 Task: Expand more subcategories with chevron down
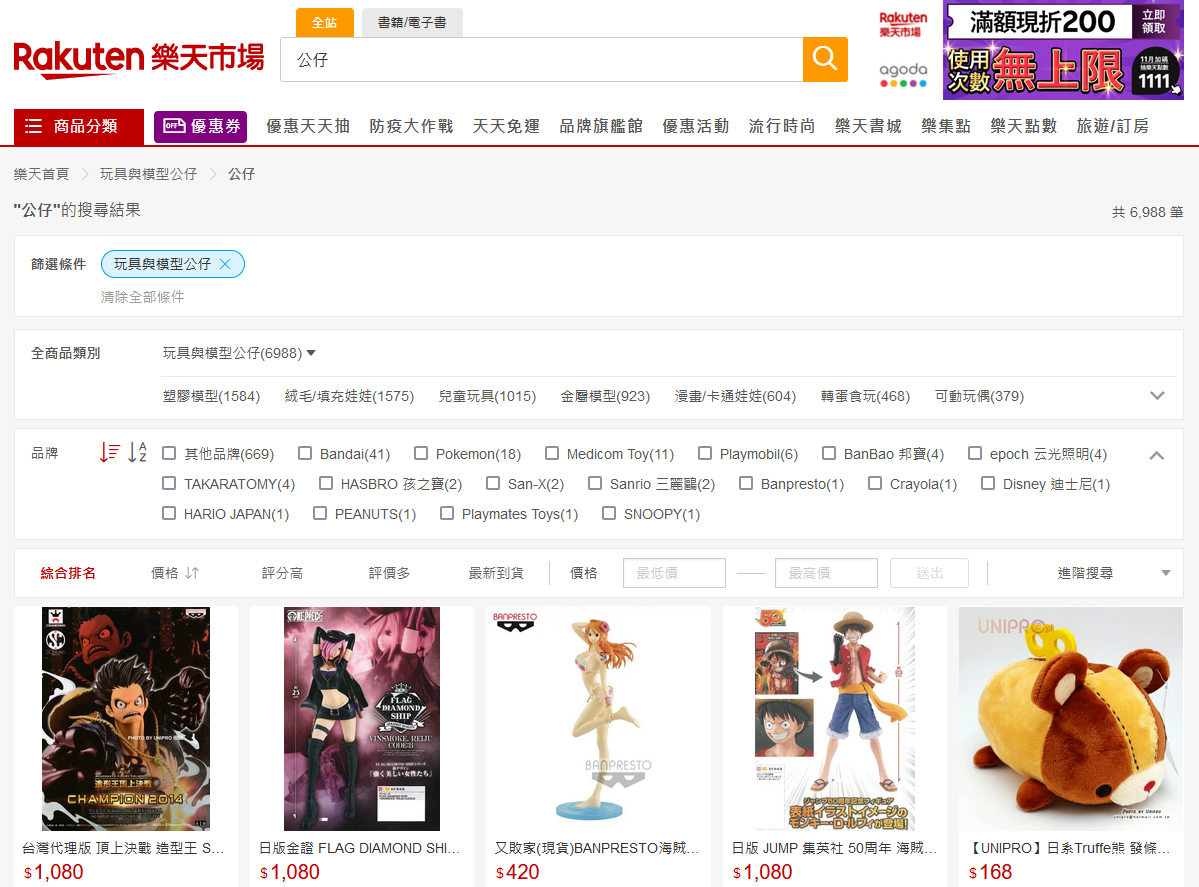(x=1157, y=395)
